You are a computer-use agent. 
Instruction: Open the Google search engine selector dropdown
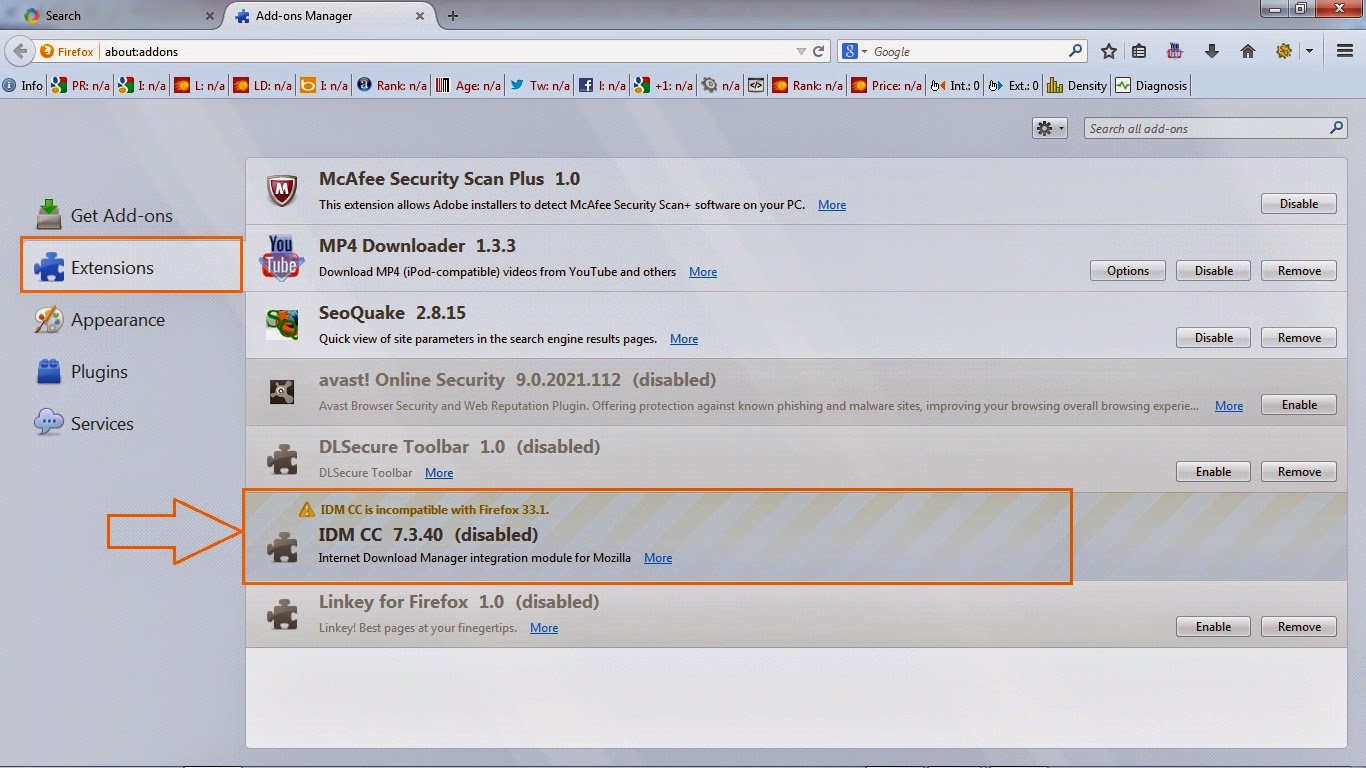point(855,51)
